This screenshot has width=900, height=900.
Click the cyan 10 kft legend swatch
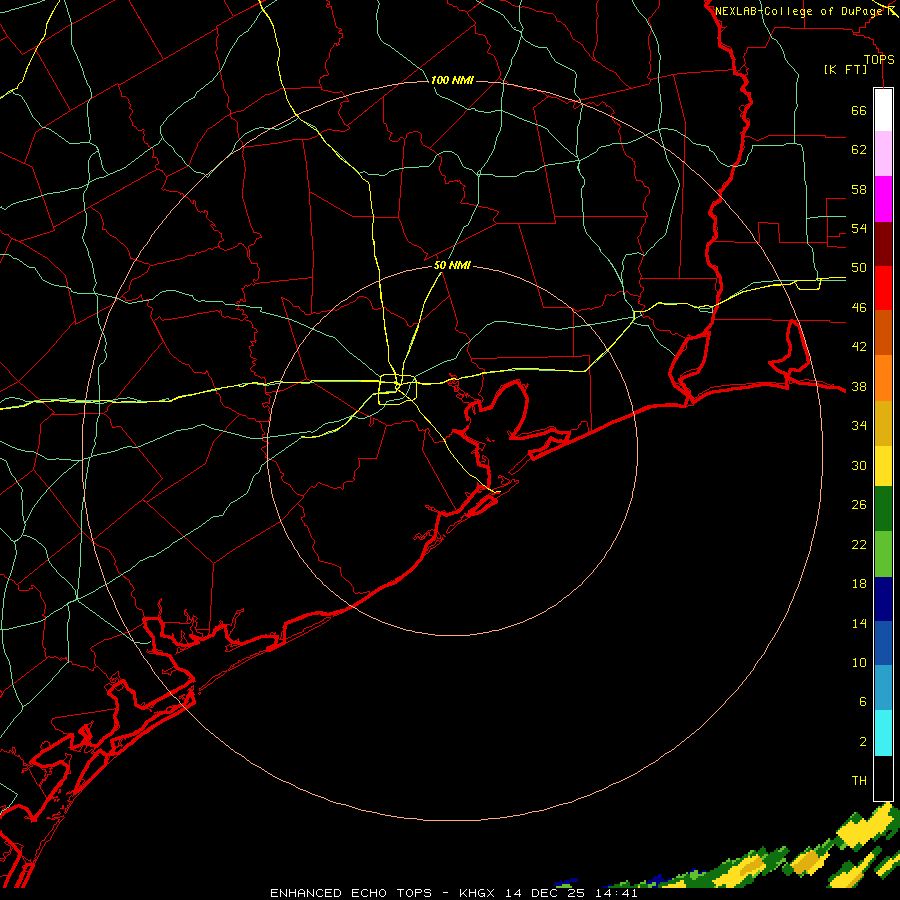coord(883,733)
